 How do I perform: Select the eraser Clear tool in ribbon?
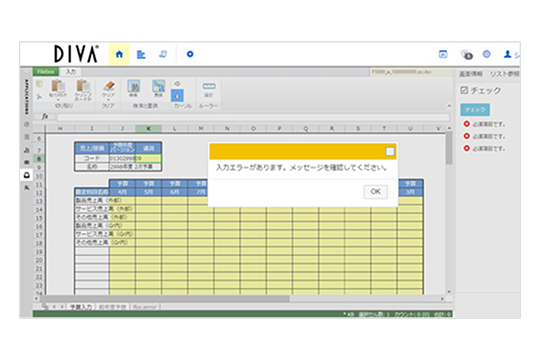[109, 85]
